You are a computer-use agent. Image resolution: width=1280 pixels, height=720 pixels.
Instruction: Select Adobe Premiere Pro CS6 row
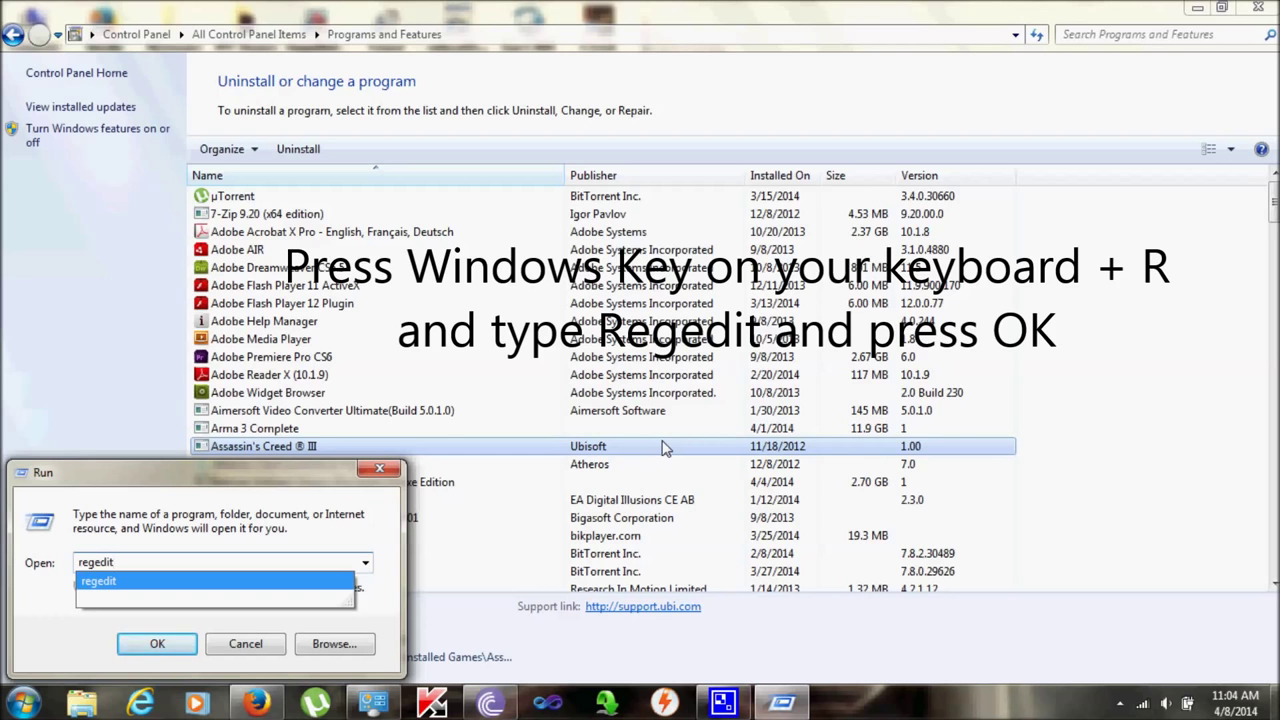tap(603, 357)
